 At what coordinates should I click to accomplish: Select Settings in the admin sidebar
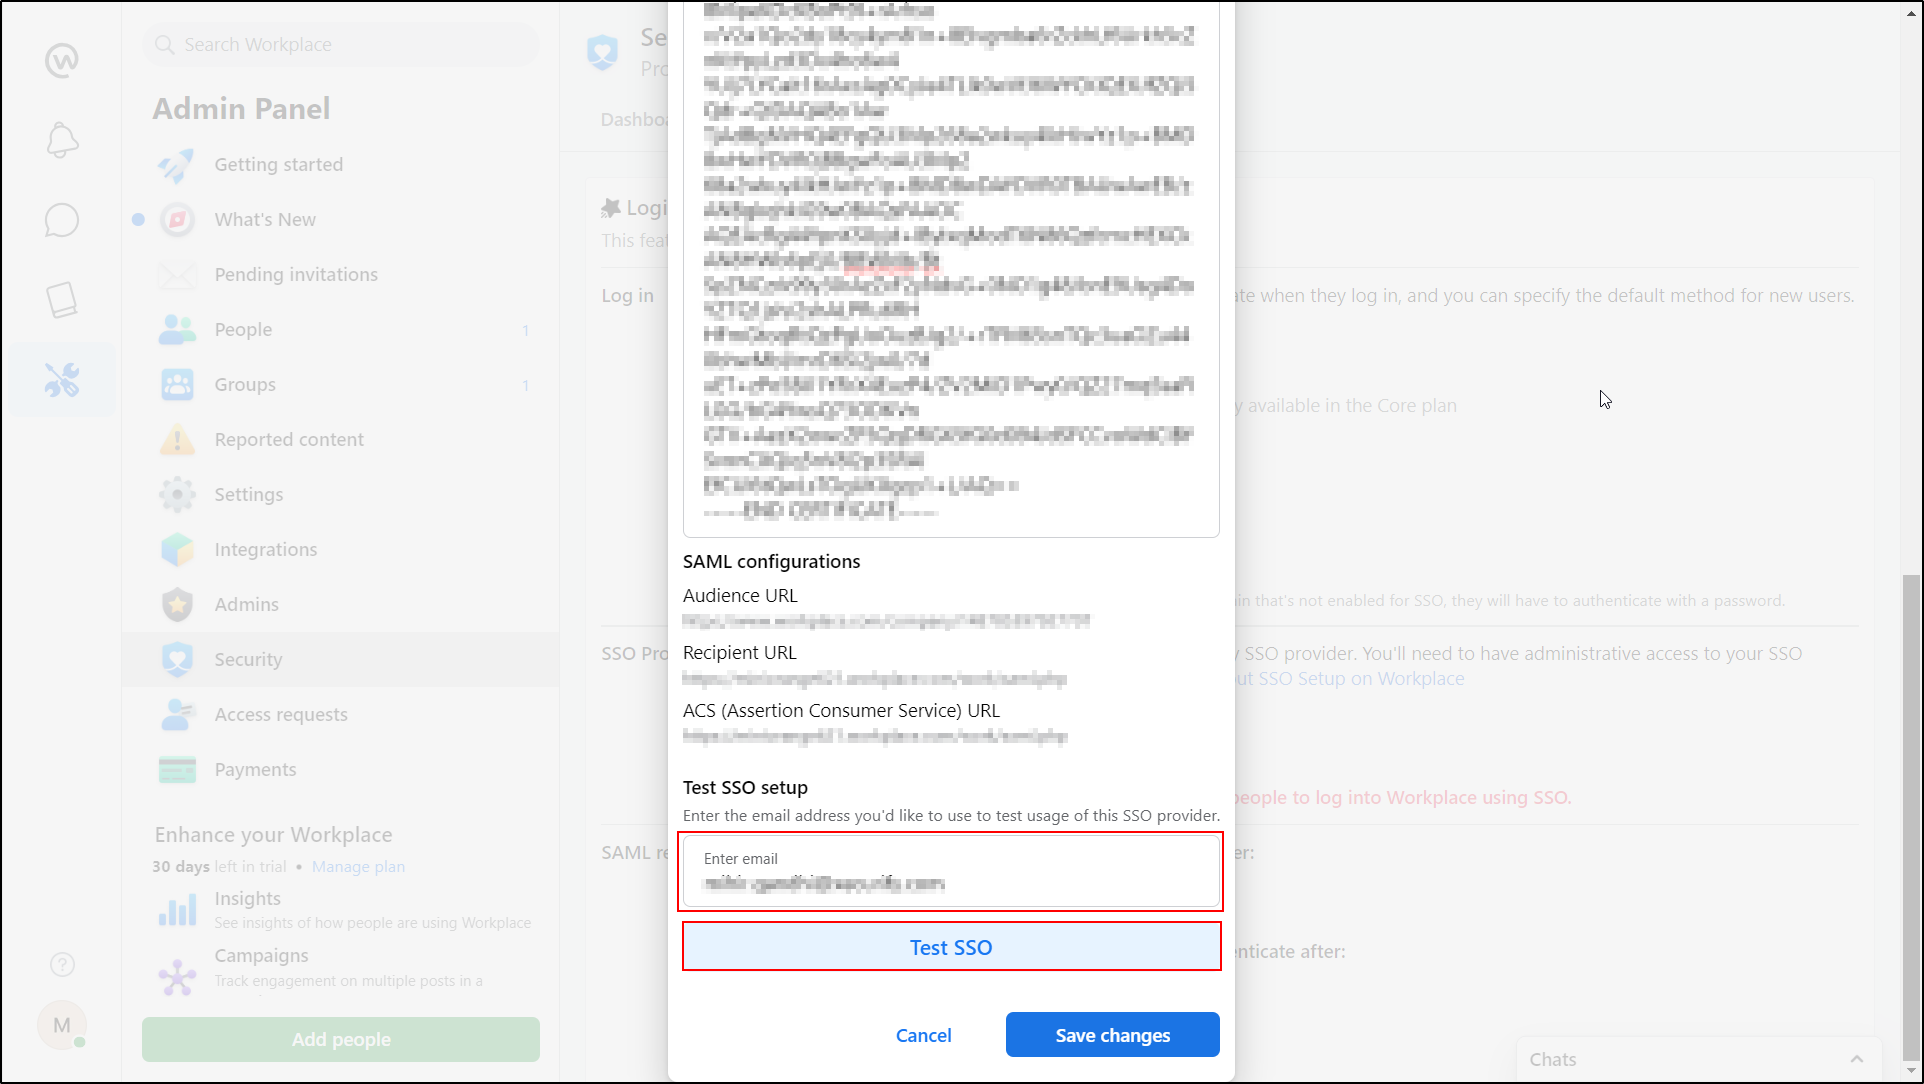[x=248, y=494]
